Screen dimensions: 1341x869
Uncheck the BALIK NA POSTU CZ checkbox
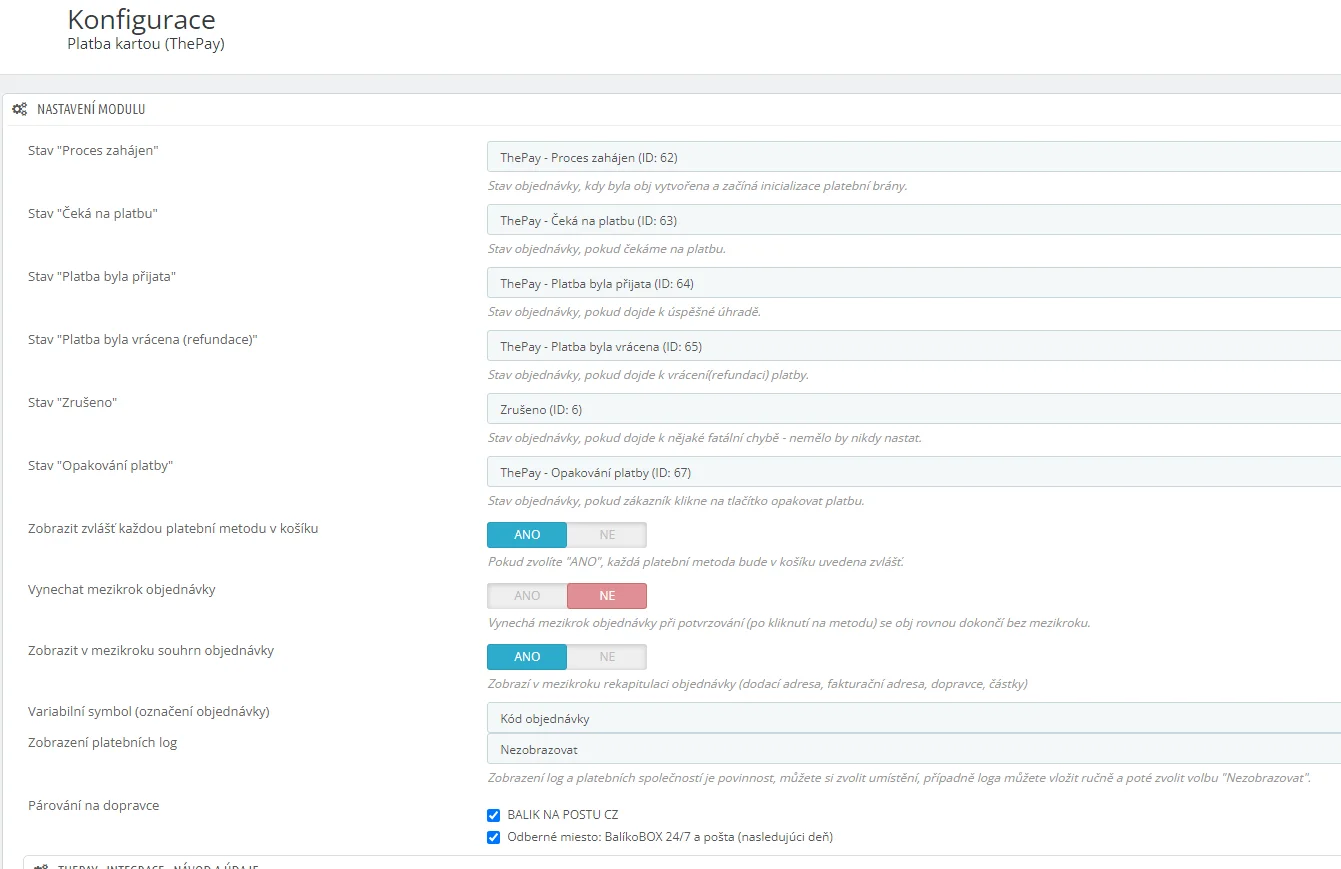[493, 815]
